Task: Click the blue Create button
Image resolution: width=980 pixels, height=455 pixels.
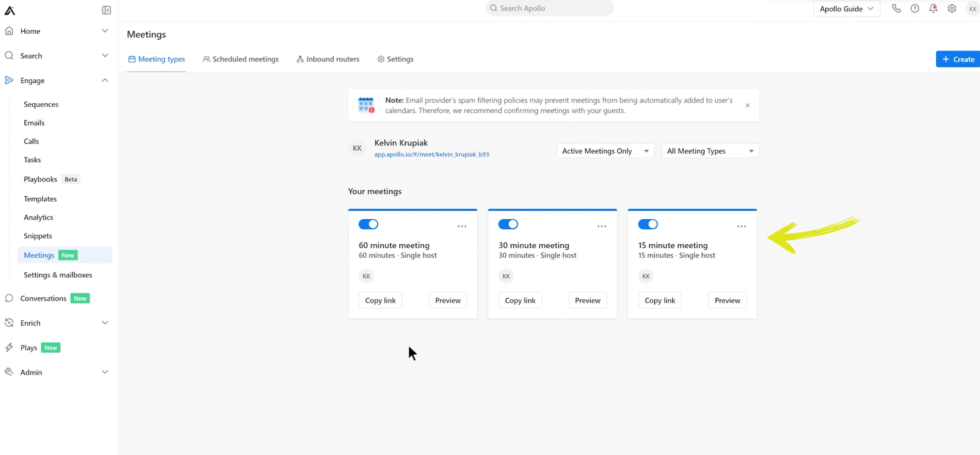Action: (x=957, y=59)
